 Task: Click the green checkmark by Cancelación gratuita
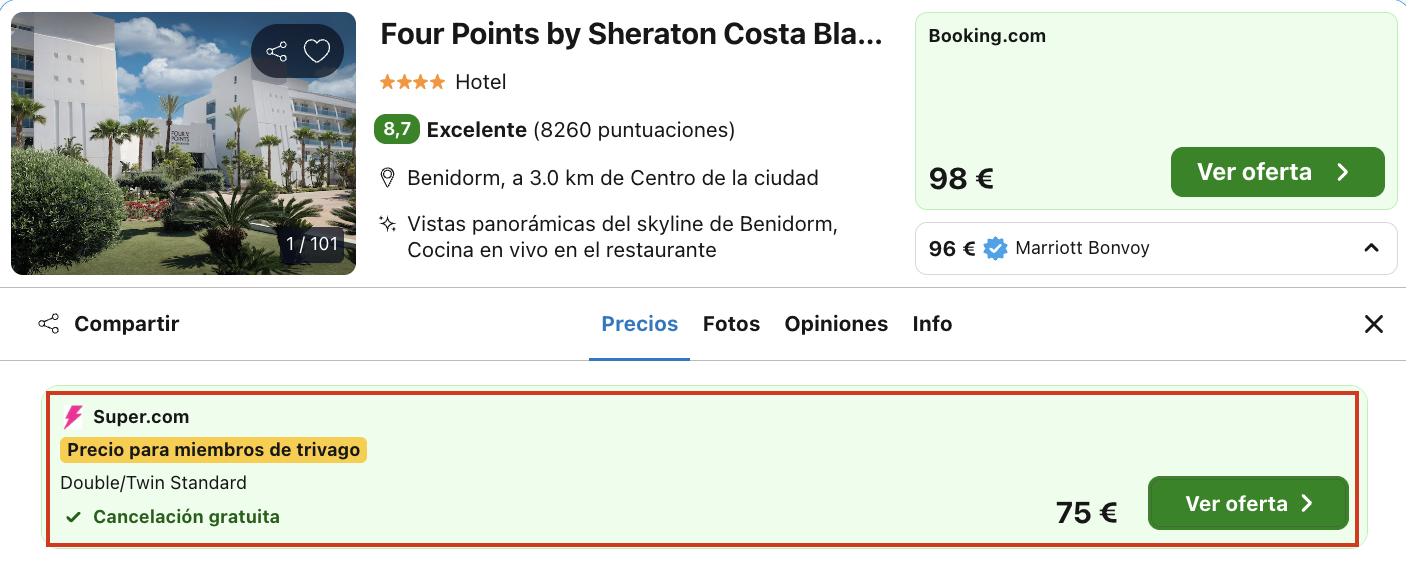click(73, 517)
